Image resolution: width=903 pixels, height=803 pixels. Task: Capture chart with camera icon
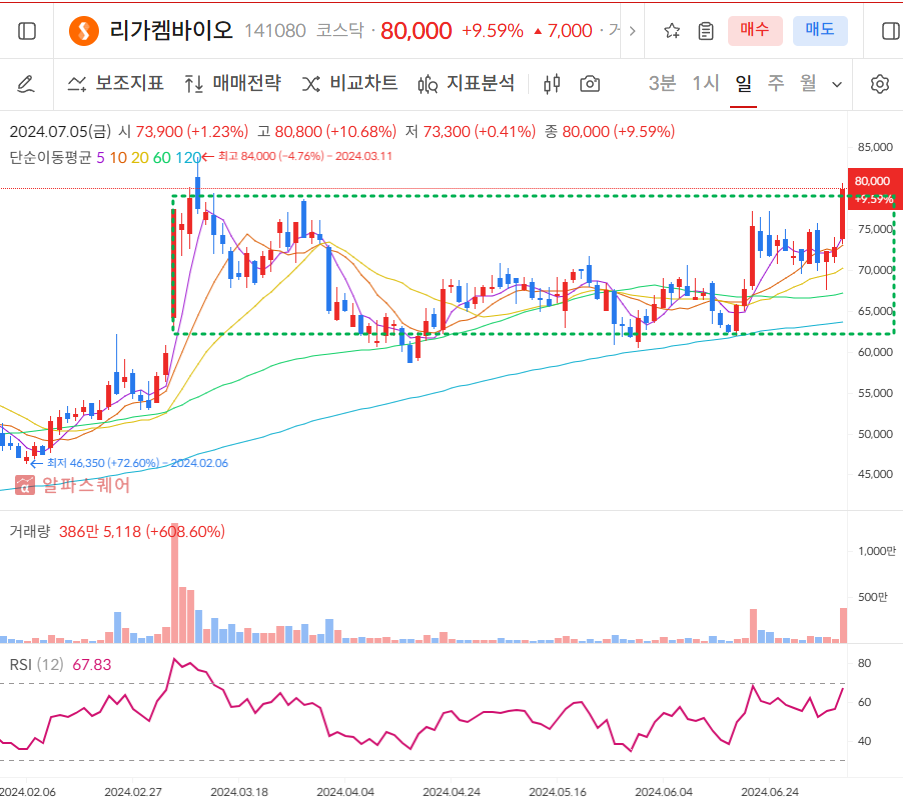point(590,84)
